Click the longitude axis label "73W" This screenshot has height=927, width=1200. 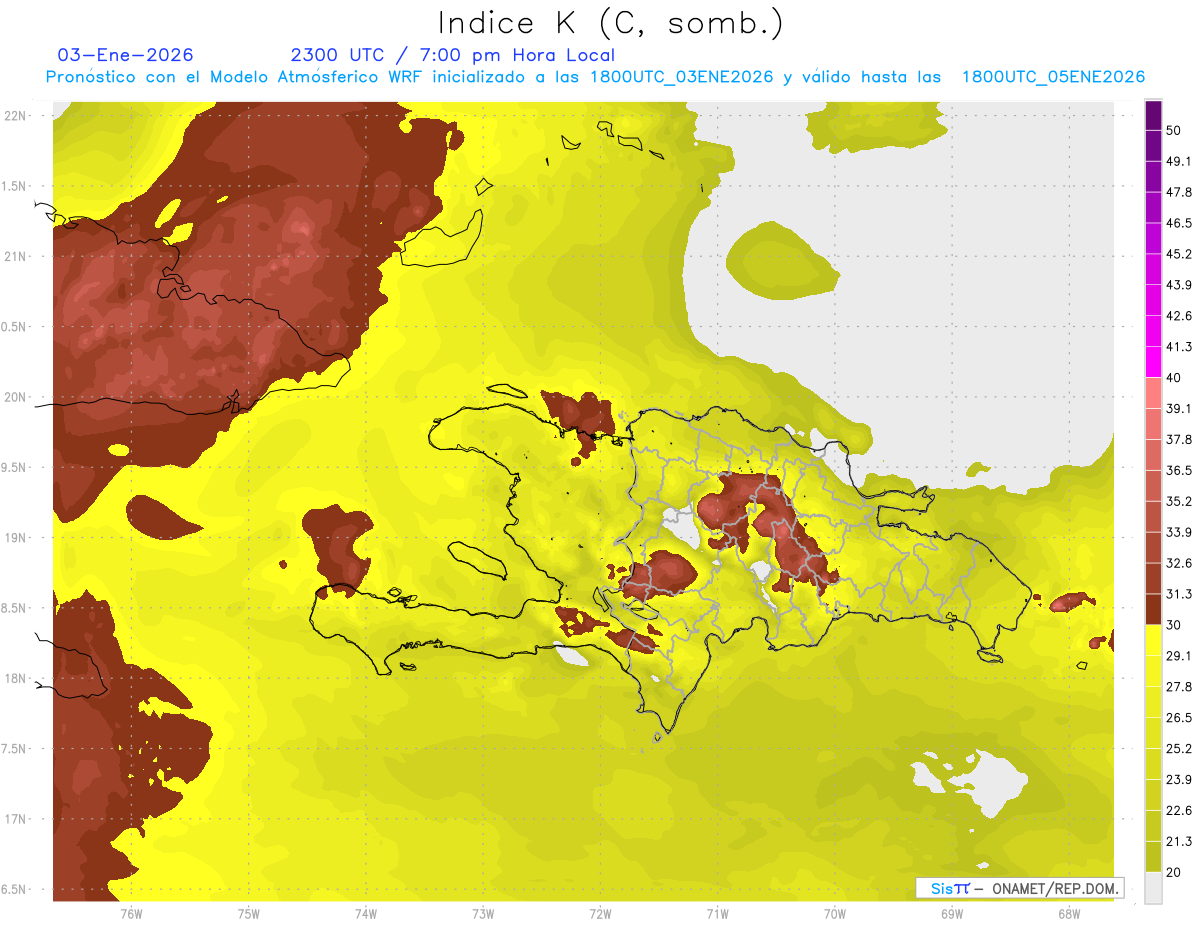[x=483, y=913]
